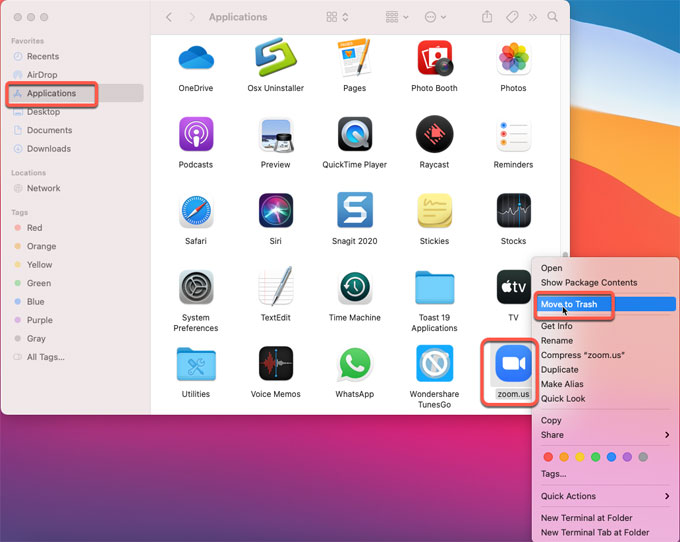The image size is (680, 542).
Task: Choose Tags… in context menu
Action: pyautogui.click(x=553, y=473)
